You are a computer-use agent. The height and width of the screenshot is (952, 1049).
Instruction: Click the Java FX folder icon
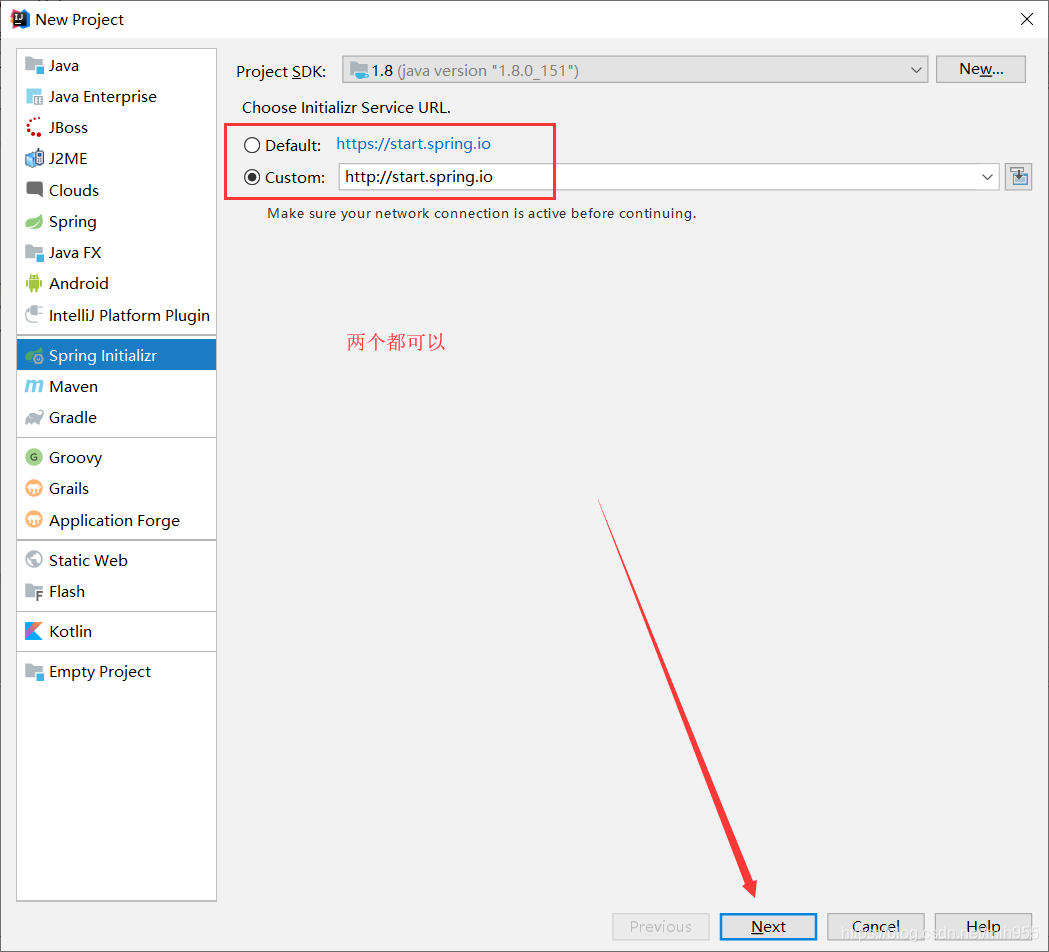tap(33, 252)
